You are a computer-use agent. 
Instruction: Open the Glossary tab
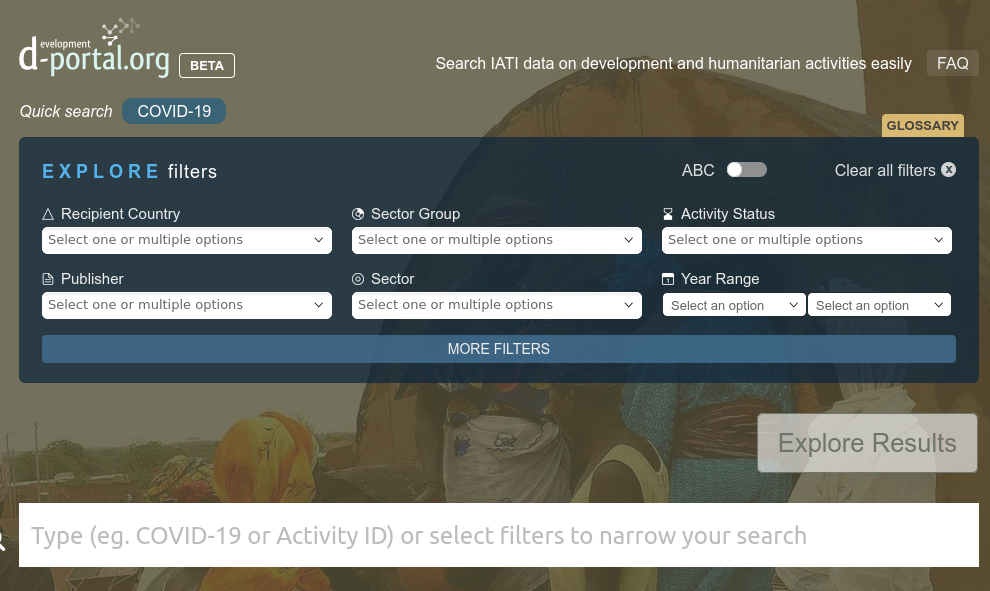[922, 126]
